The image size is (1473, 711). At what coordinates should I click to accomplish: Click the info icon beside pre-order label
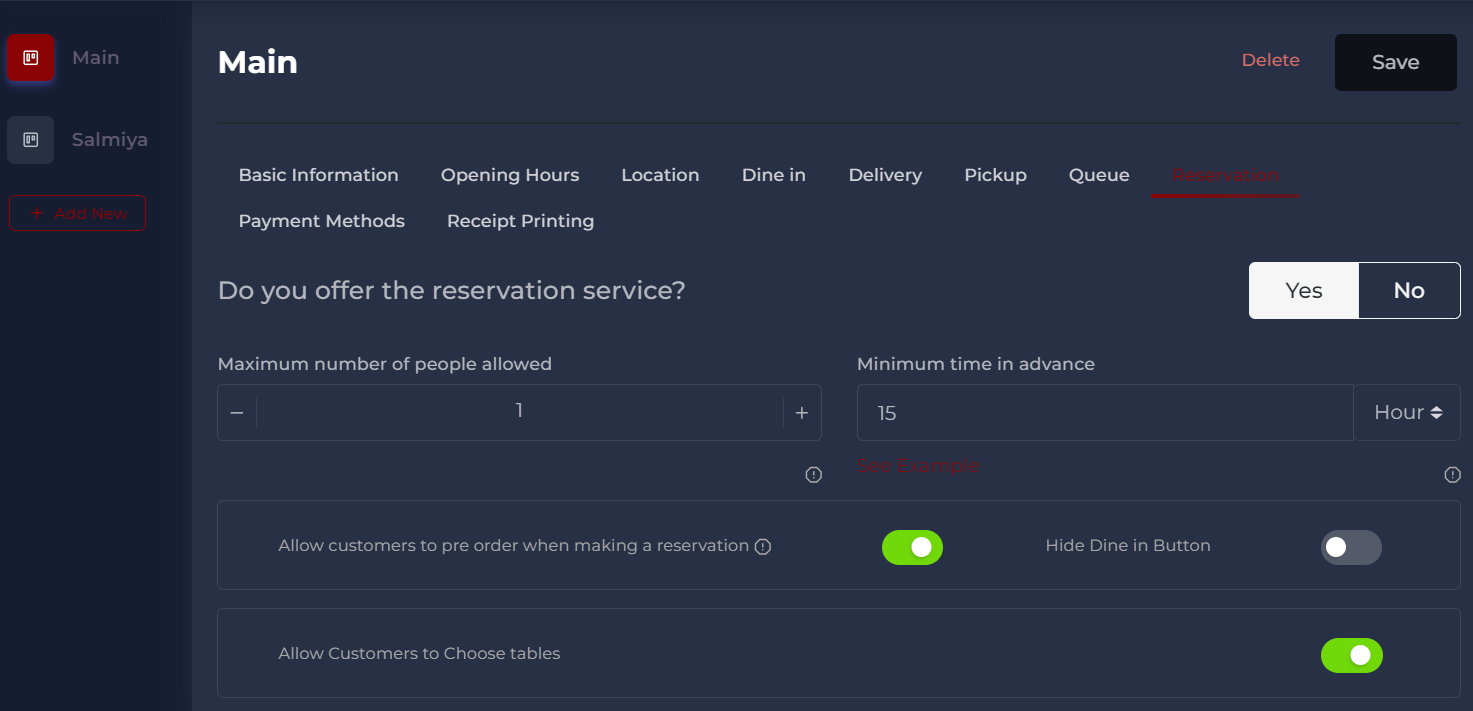pos(763,546)
